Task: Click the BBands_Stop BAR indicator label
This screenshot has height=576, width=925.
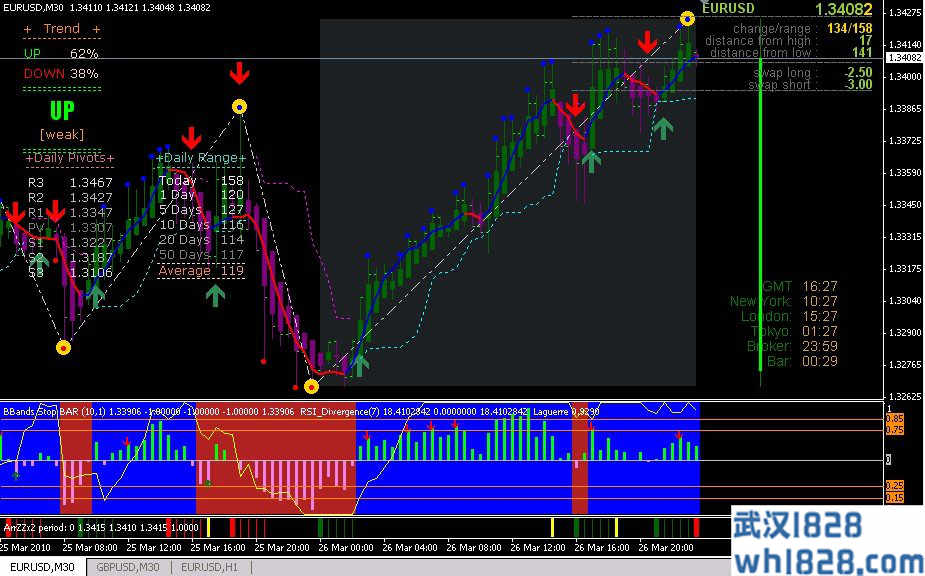Action: [40, 411]
